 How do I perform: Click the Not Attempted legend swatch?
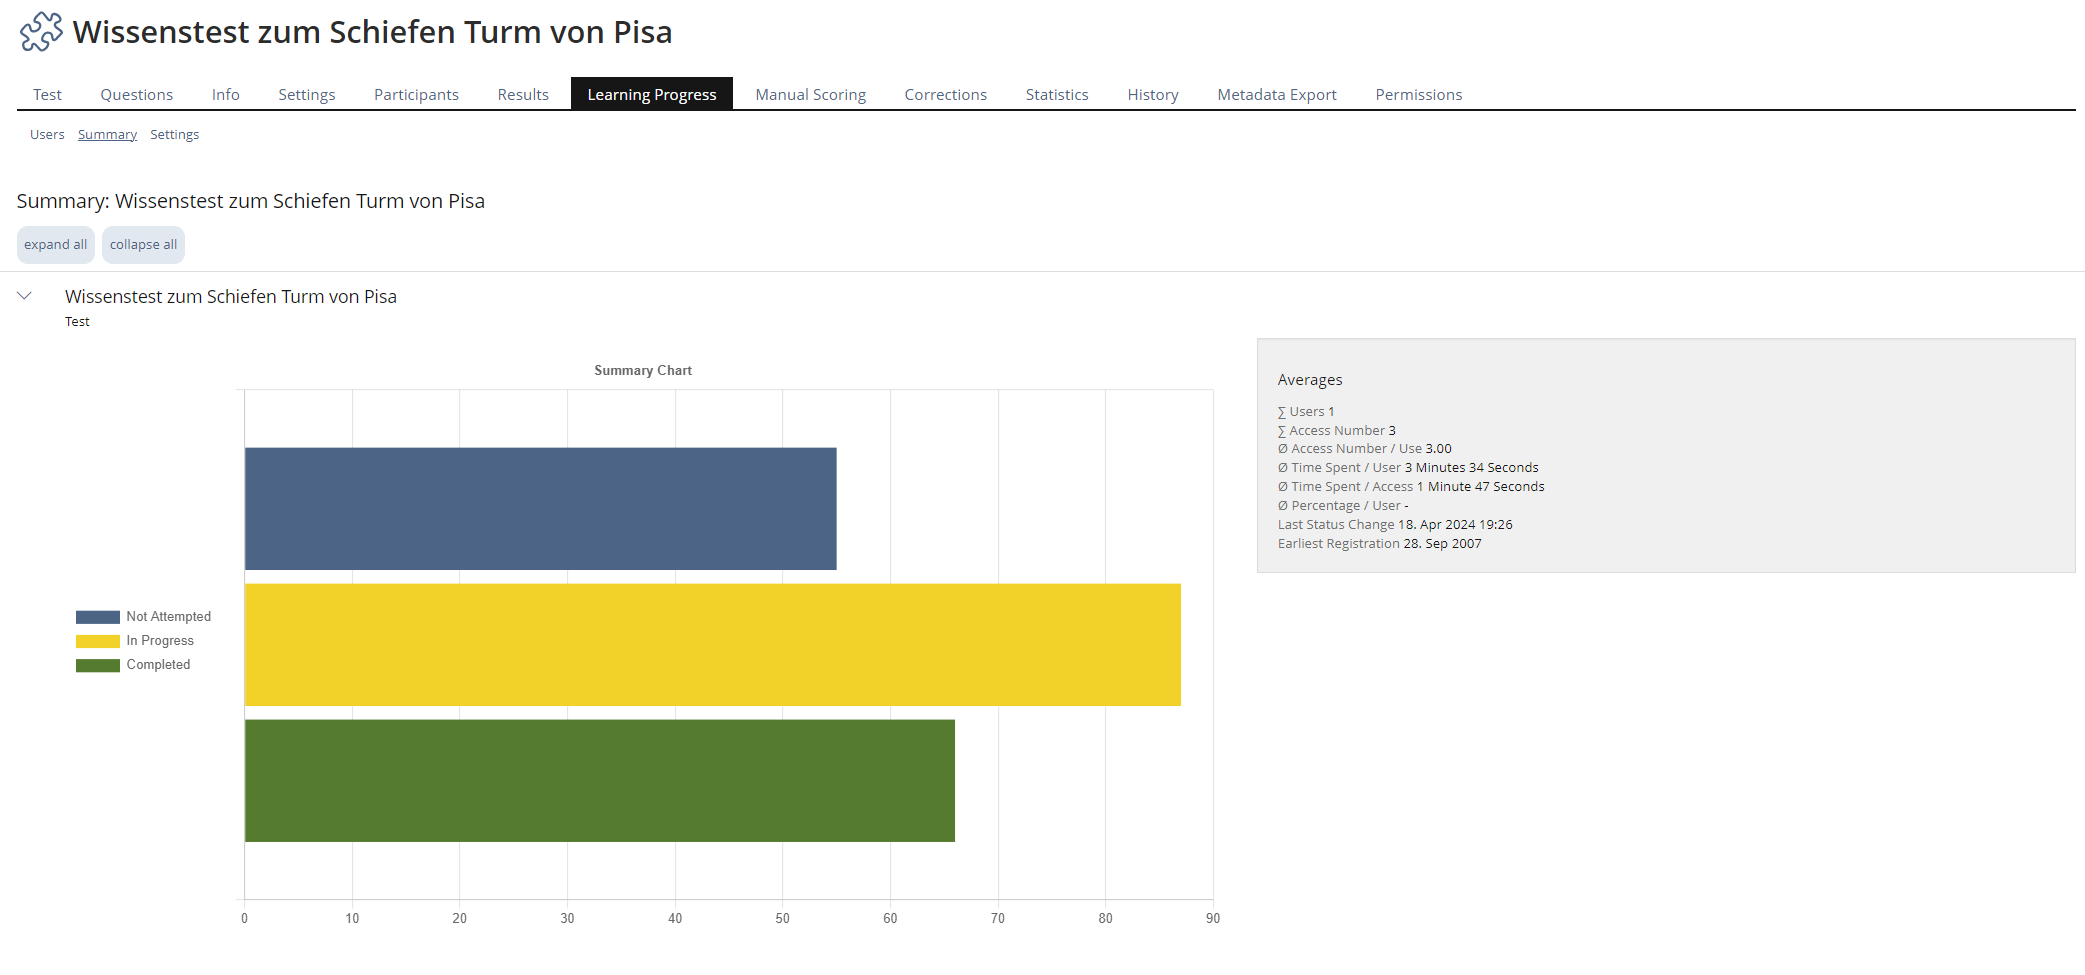pyautogui.click(x=97, y=617)
